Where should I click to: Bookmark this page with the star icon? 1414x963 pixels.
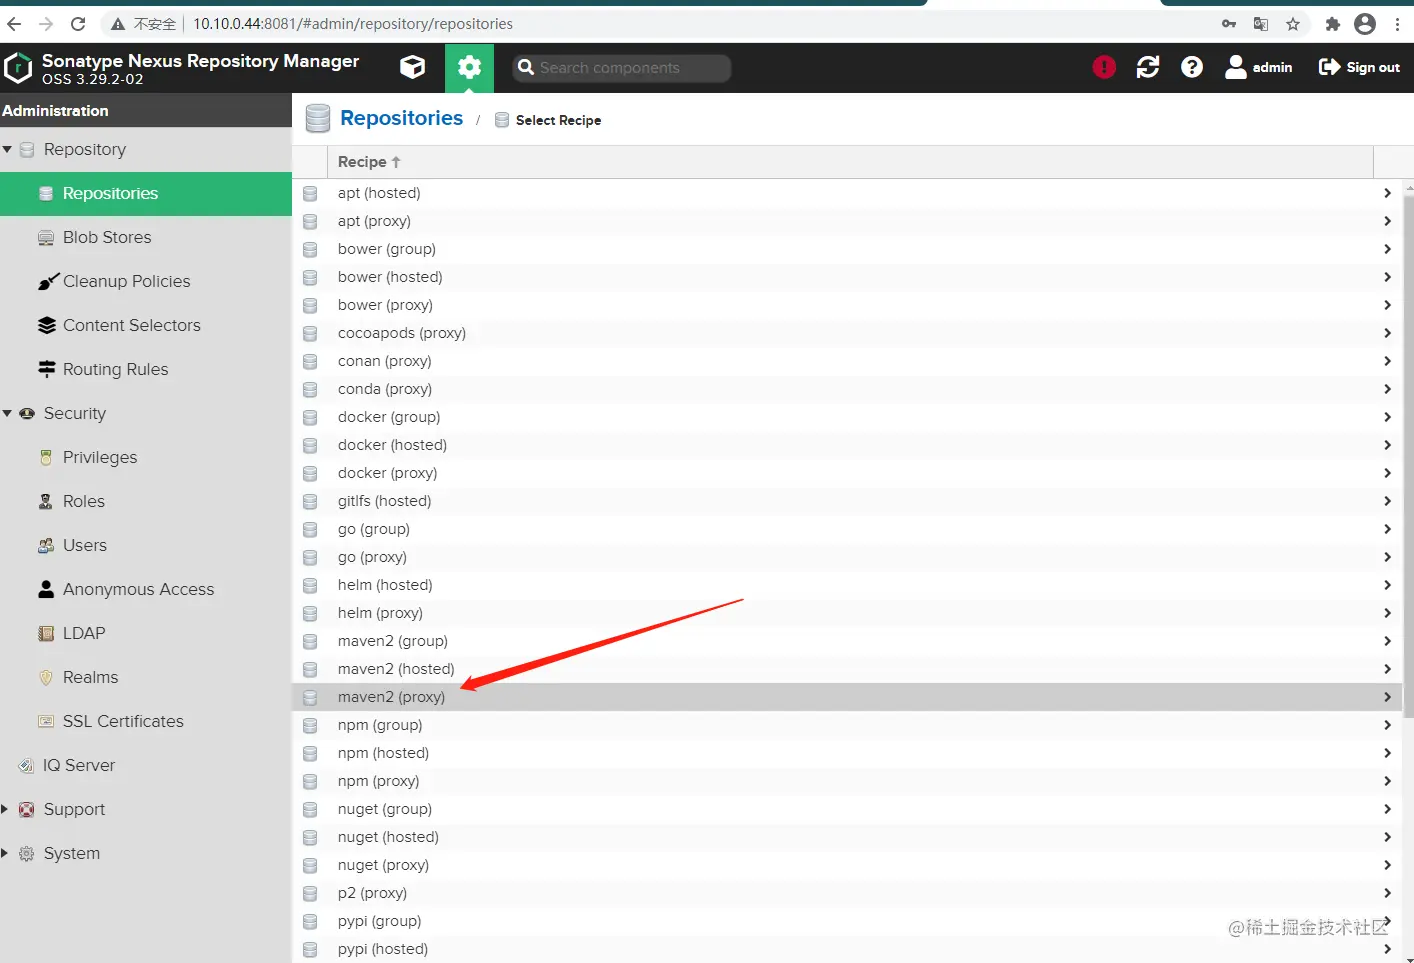[1293, 24]
